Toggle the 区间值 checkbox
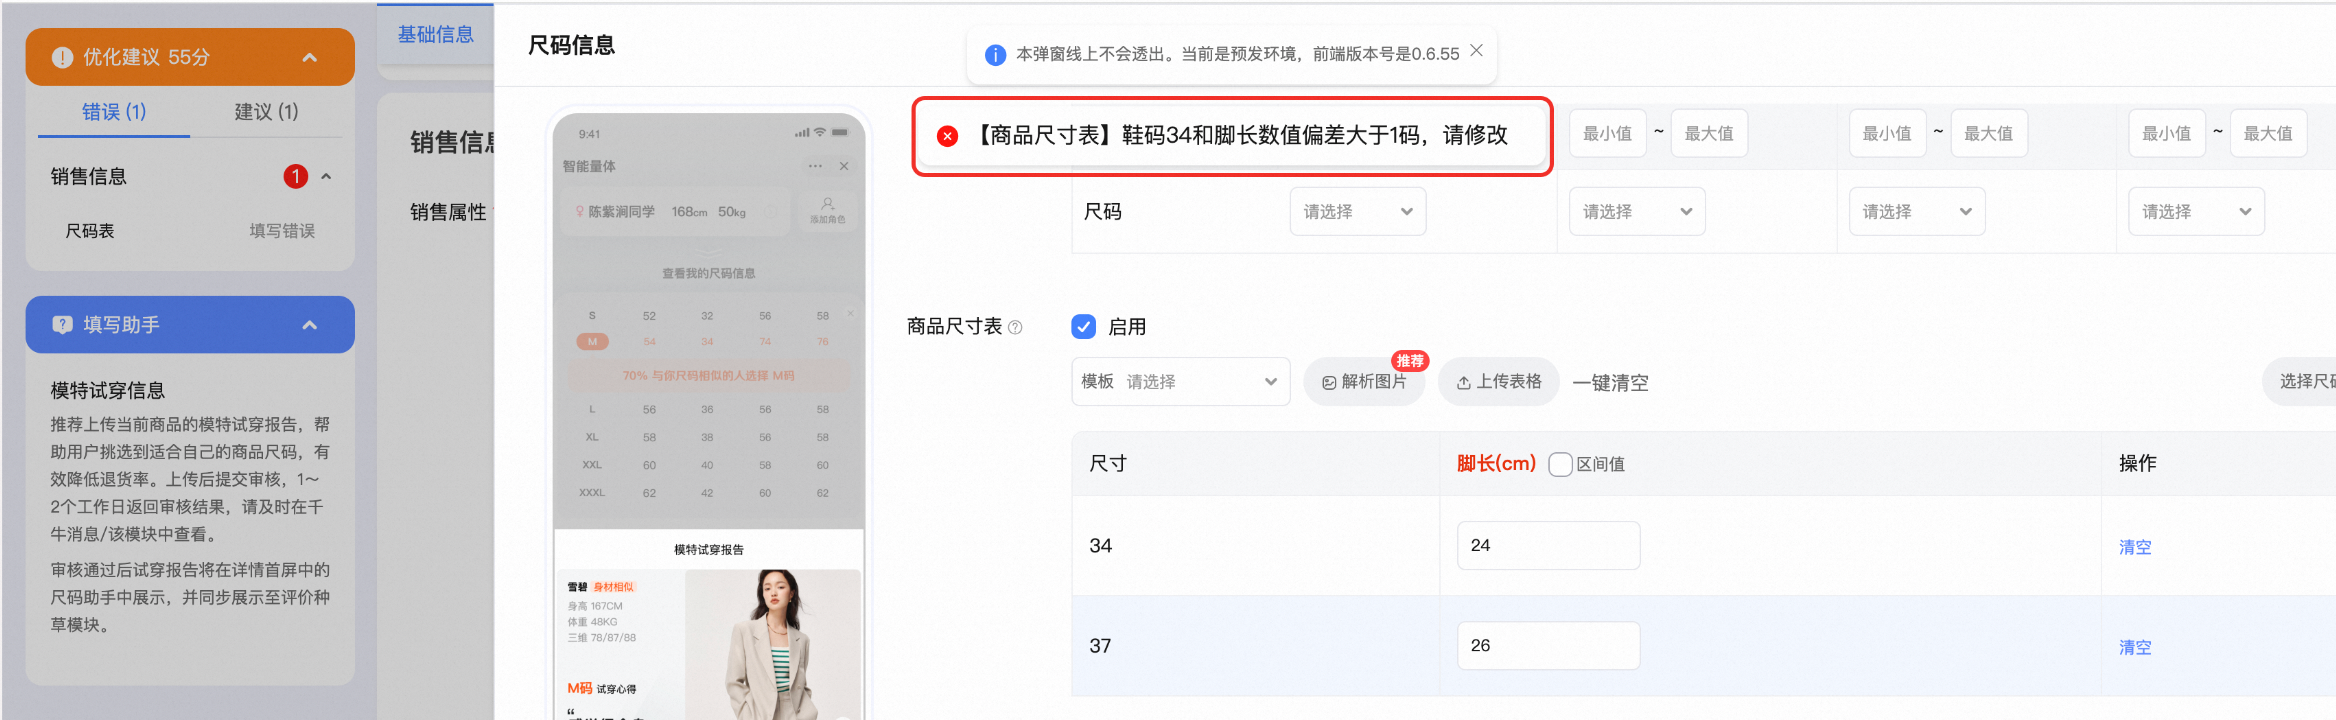 pos(1560,464)
